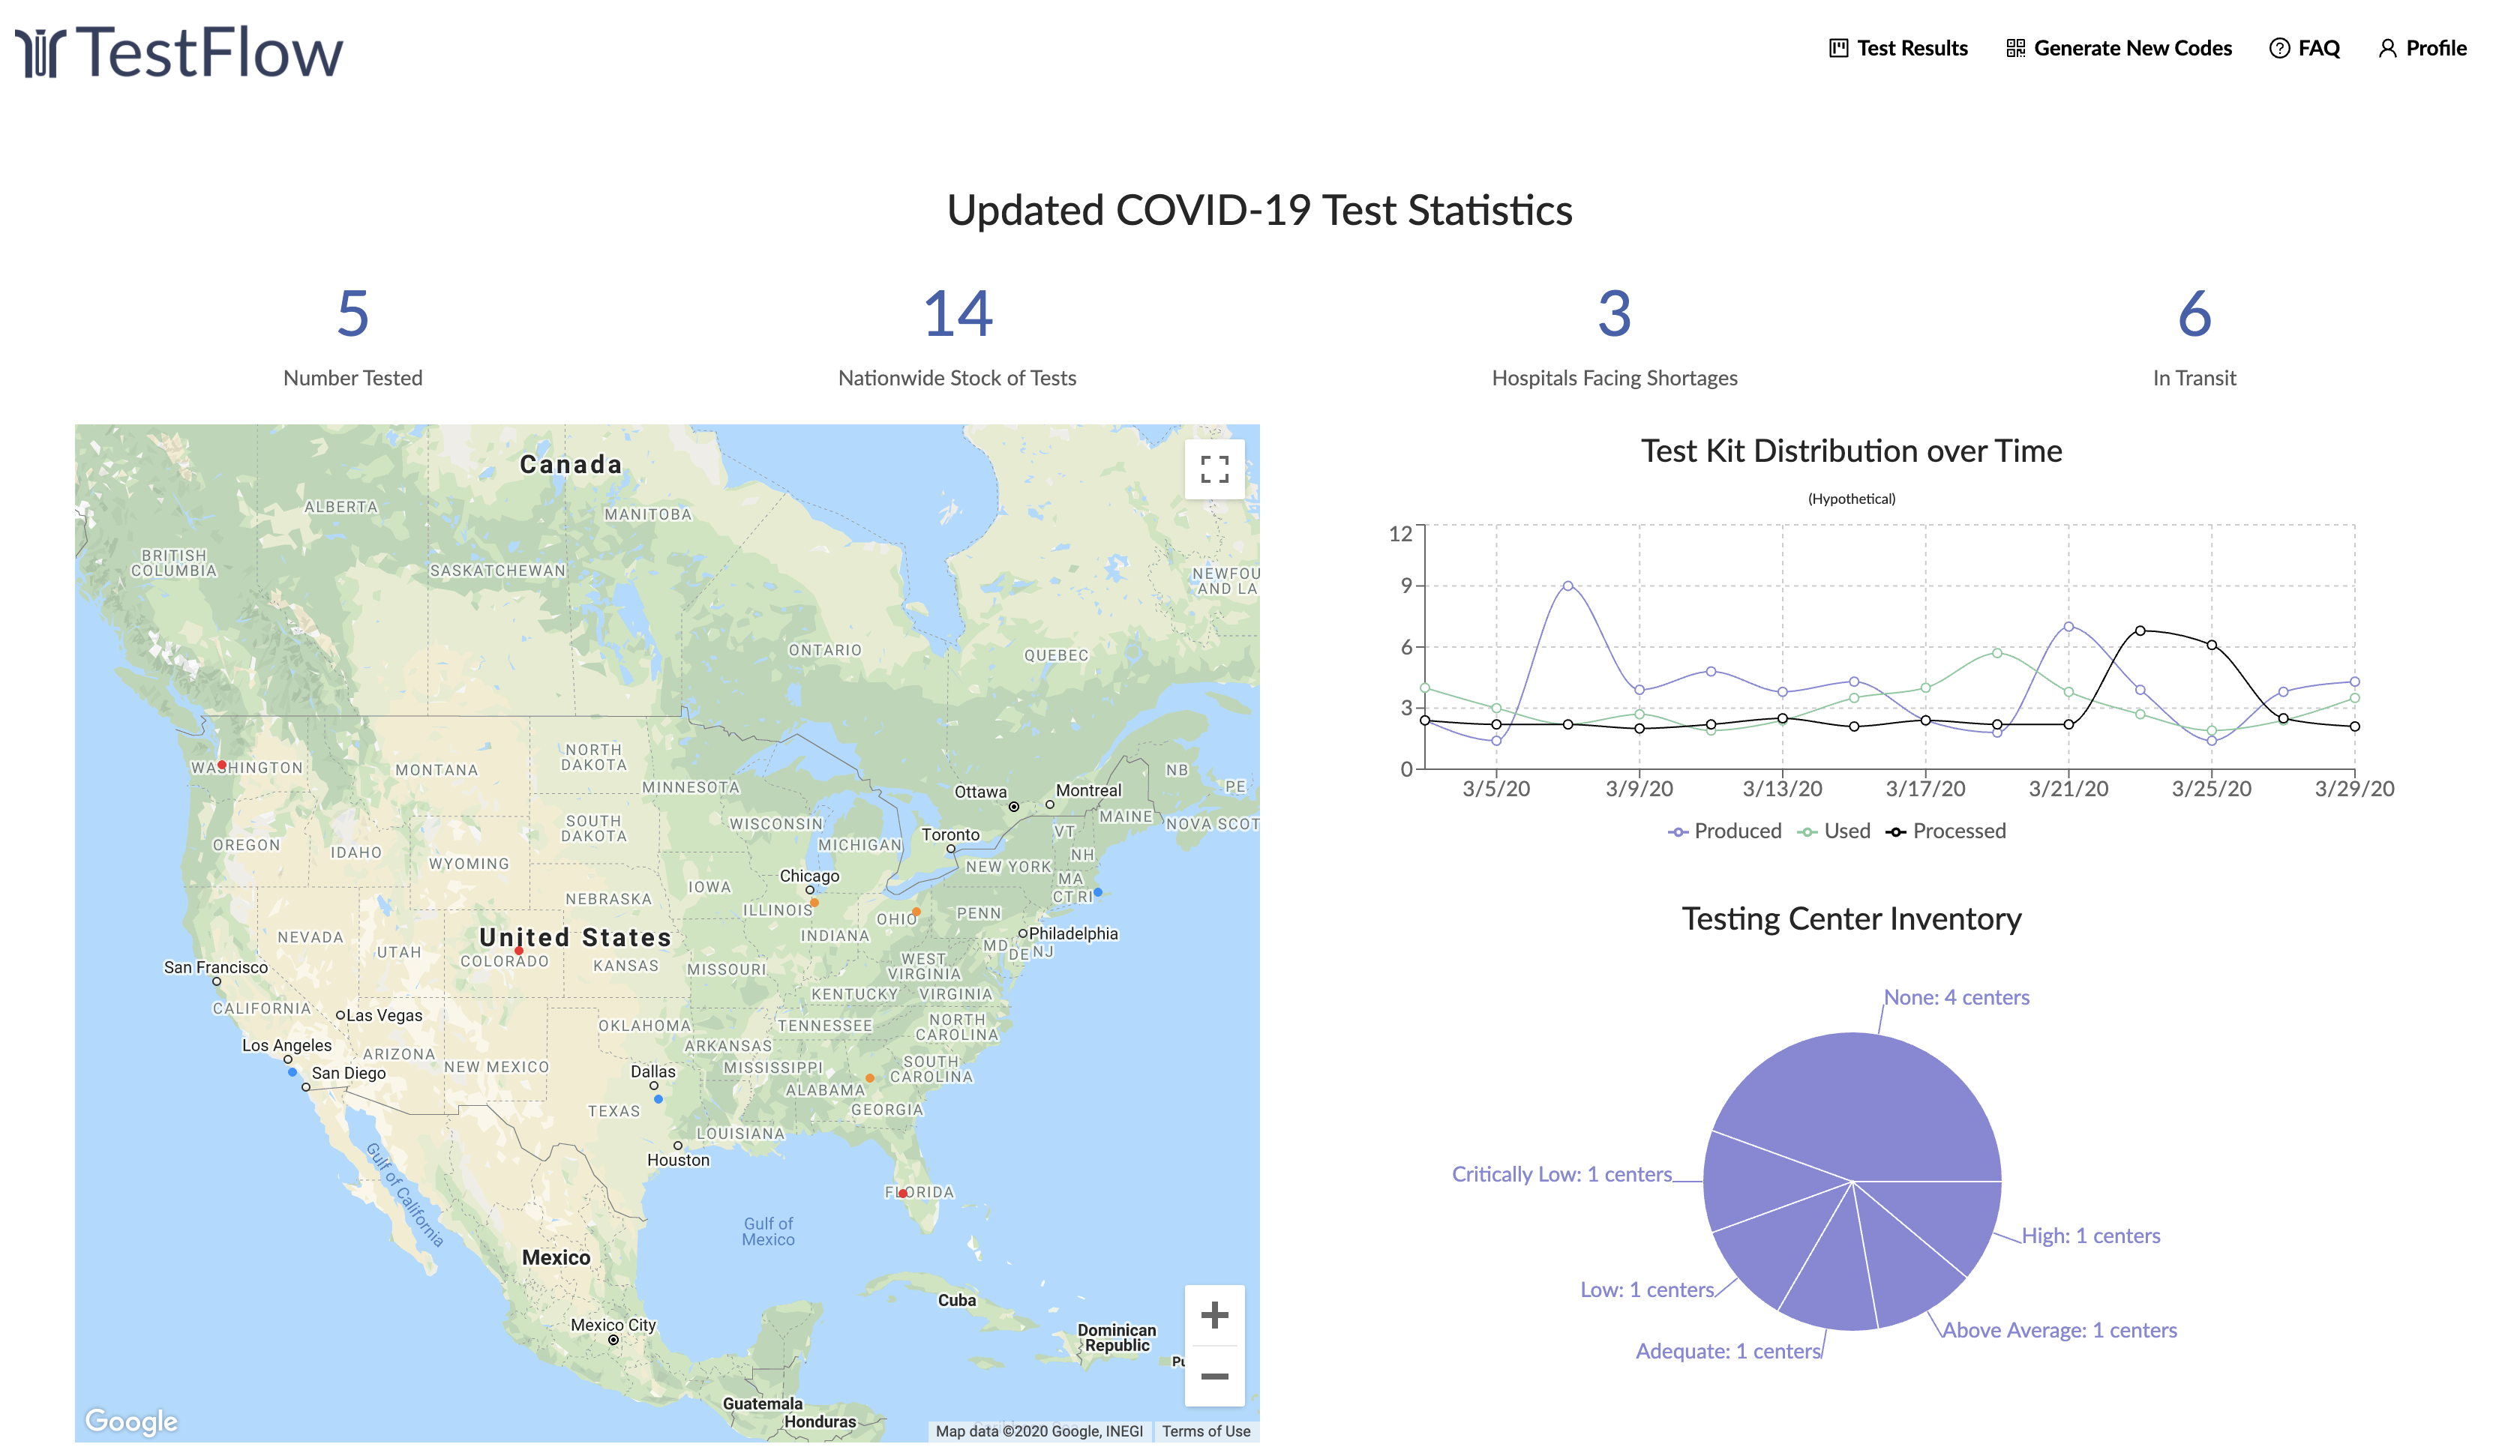Click the TestFlow logo

pyautogui.click(x=180, y=52)
